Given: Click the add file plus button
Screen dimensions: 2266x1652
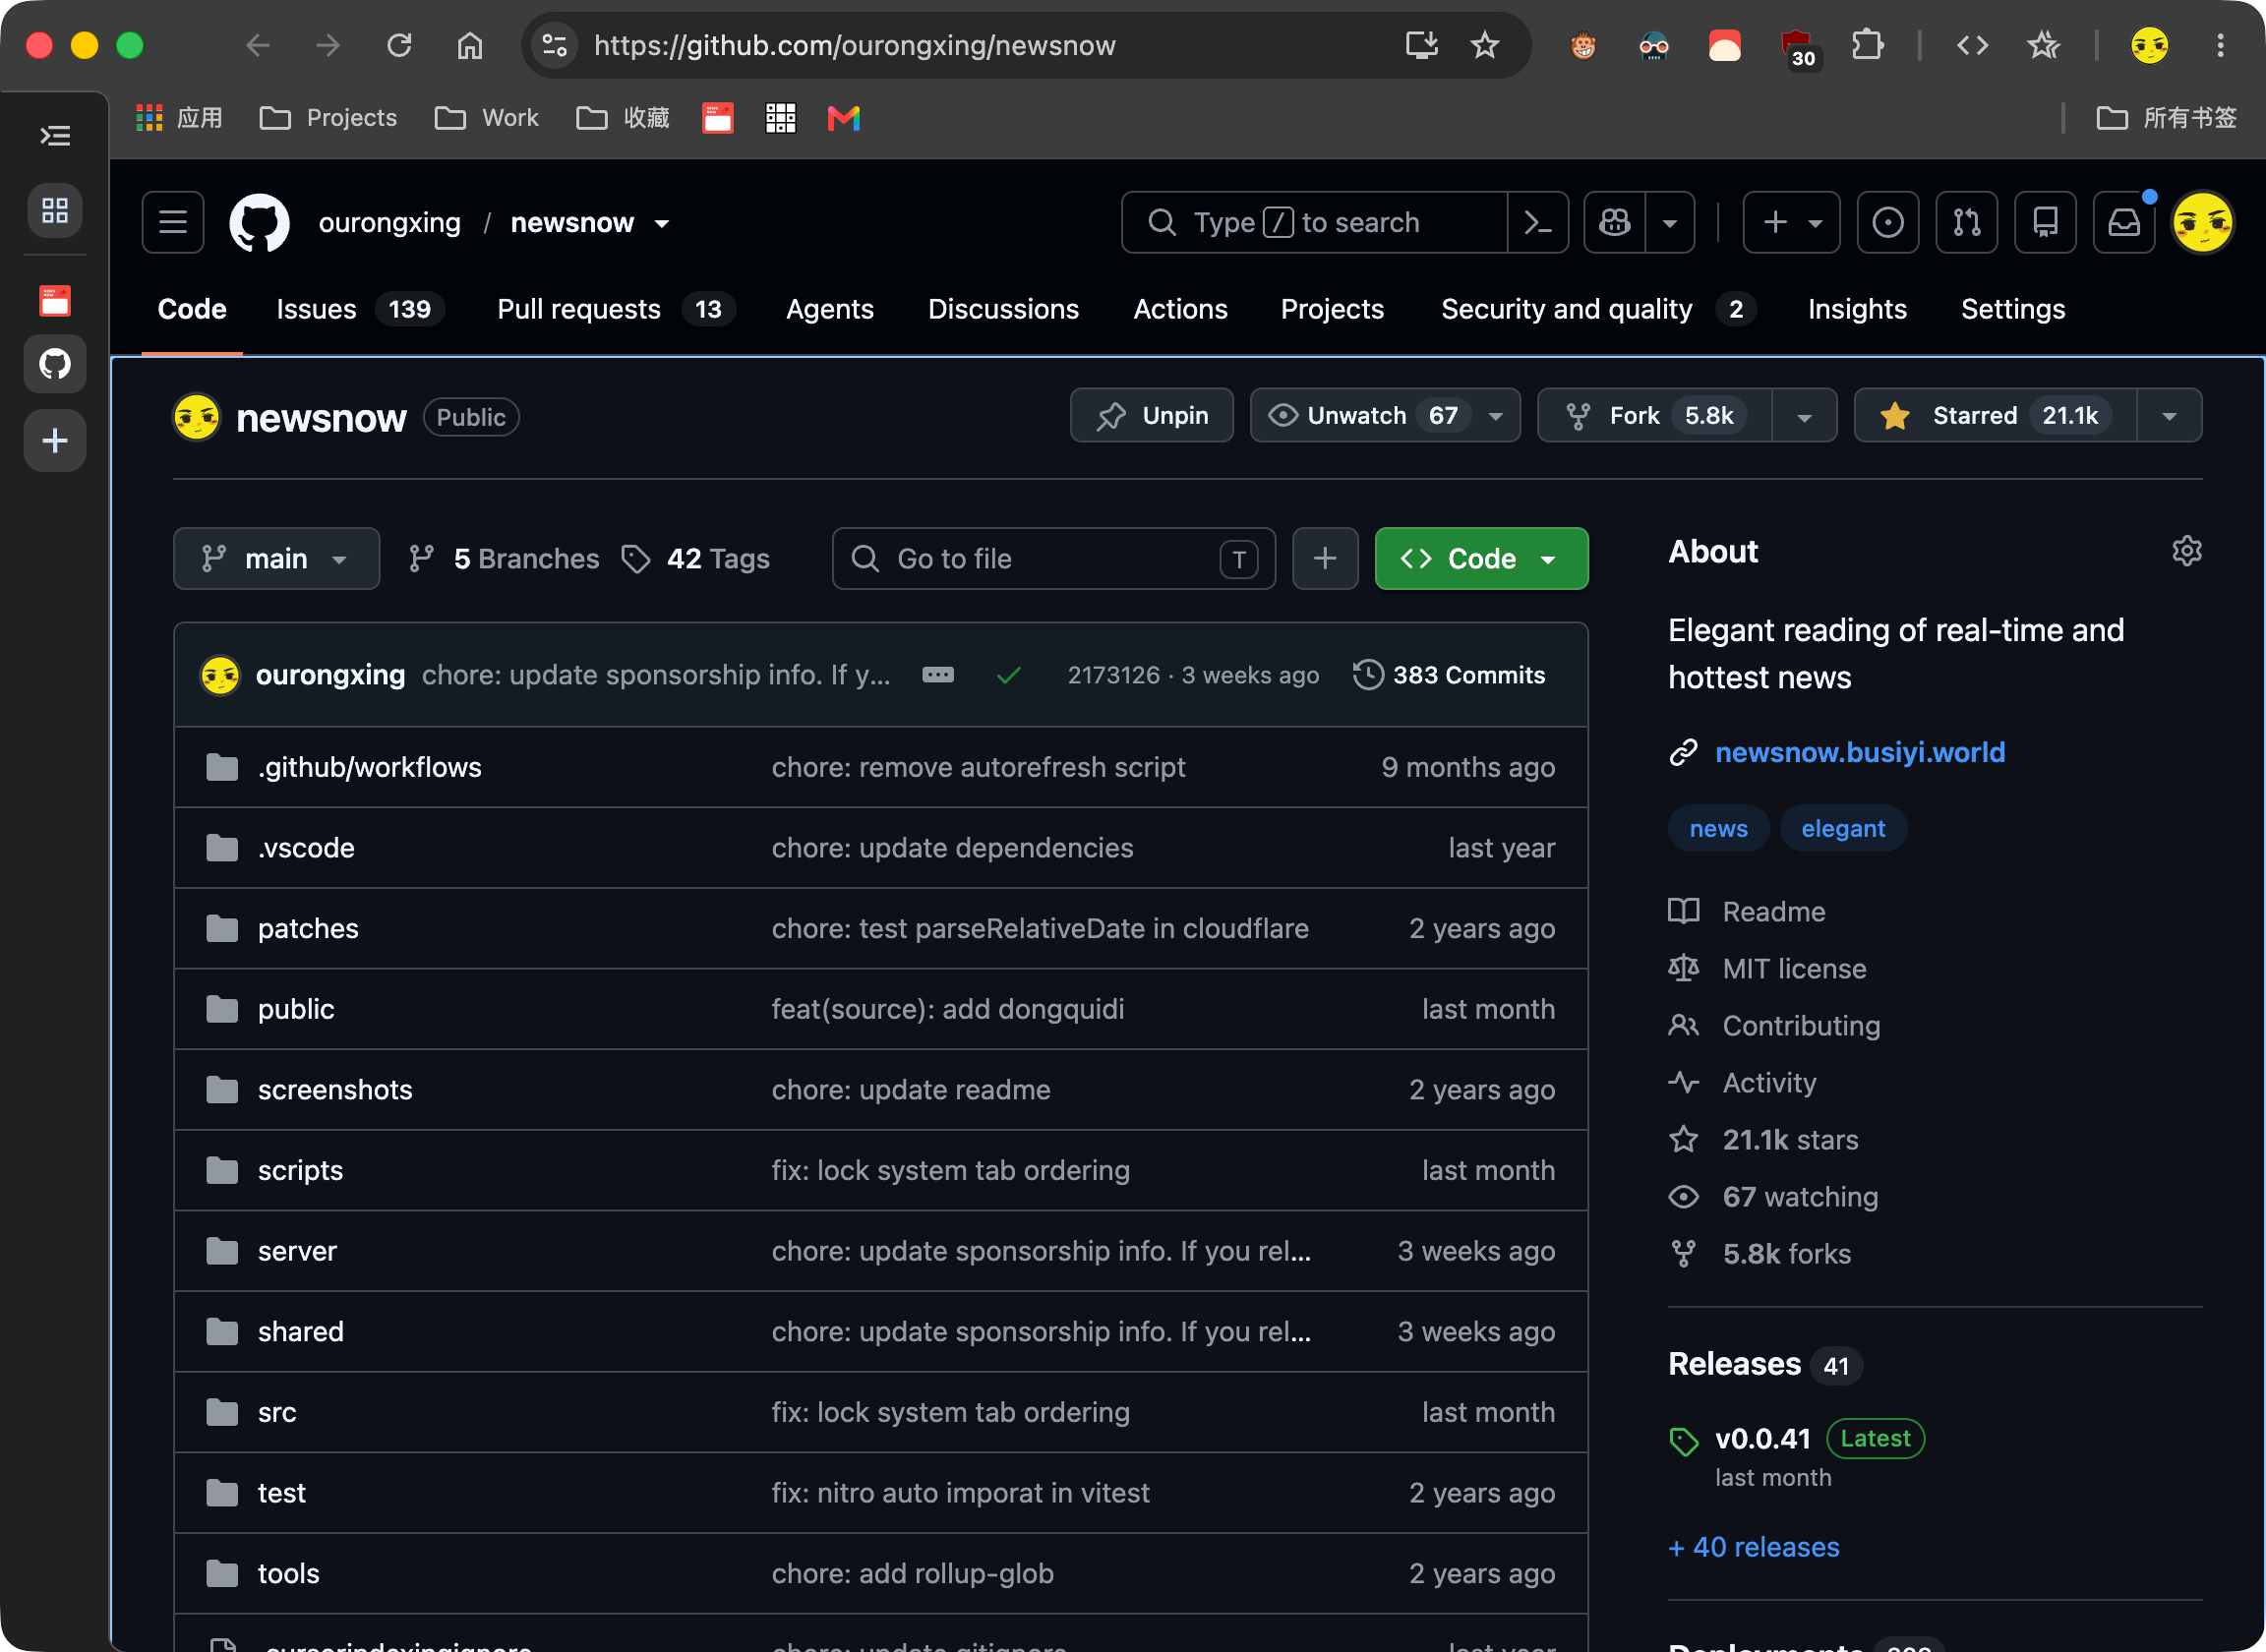Looking at the screenshot, I should point(1325,558).
